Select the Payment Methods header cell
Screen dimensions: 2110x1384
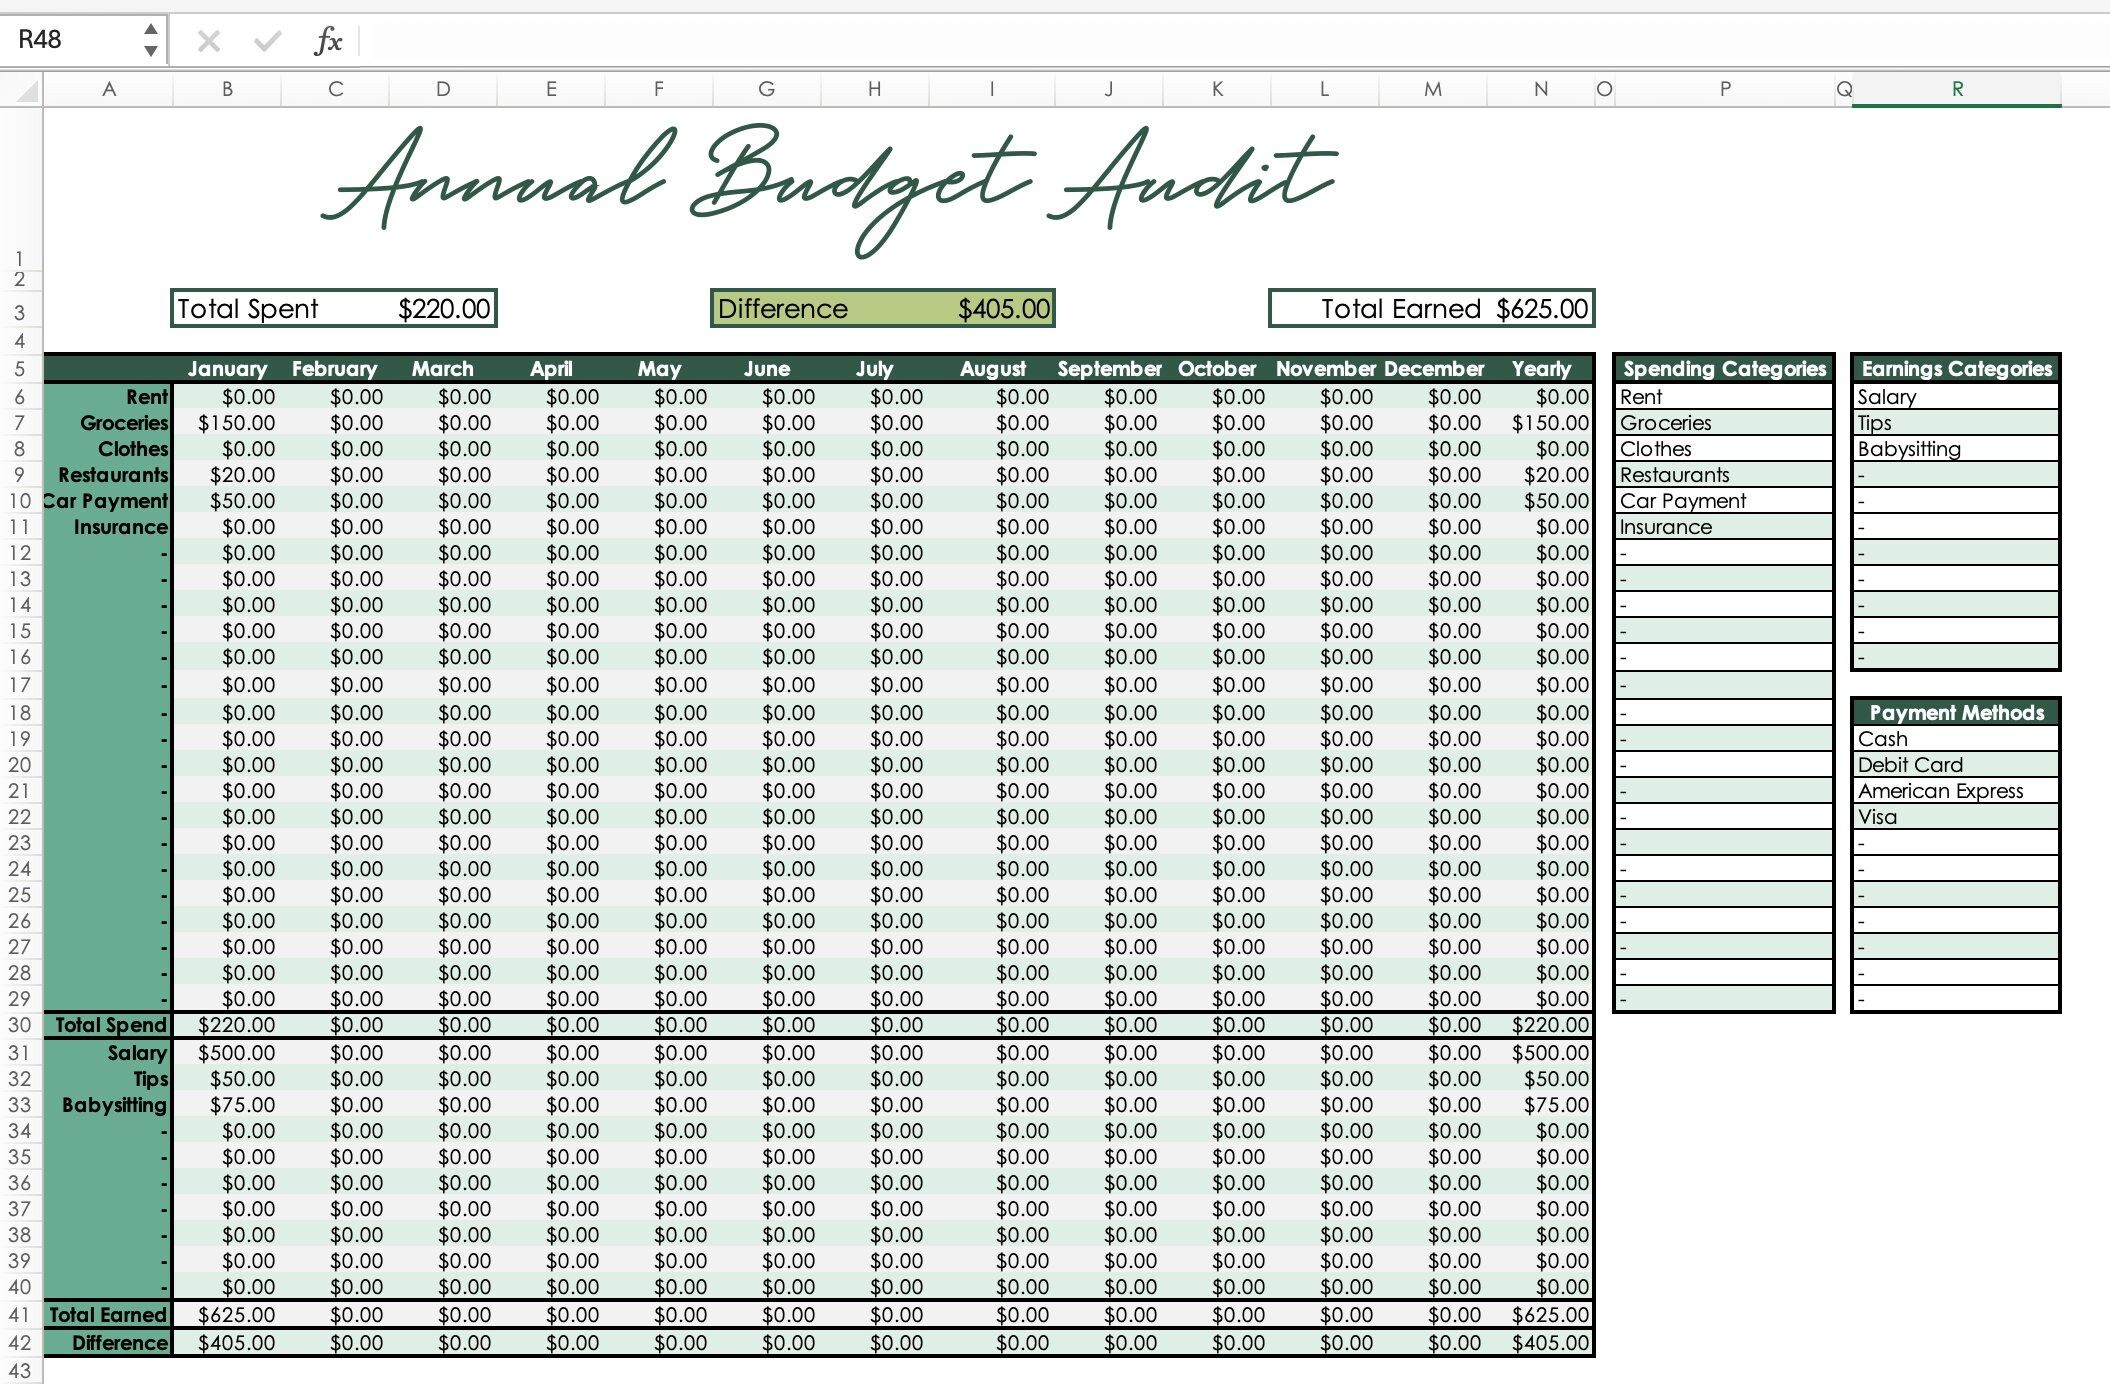pos(1955,712)
